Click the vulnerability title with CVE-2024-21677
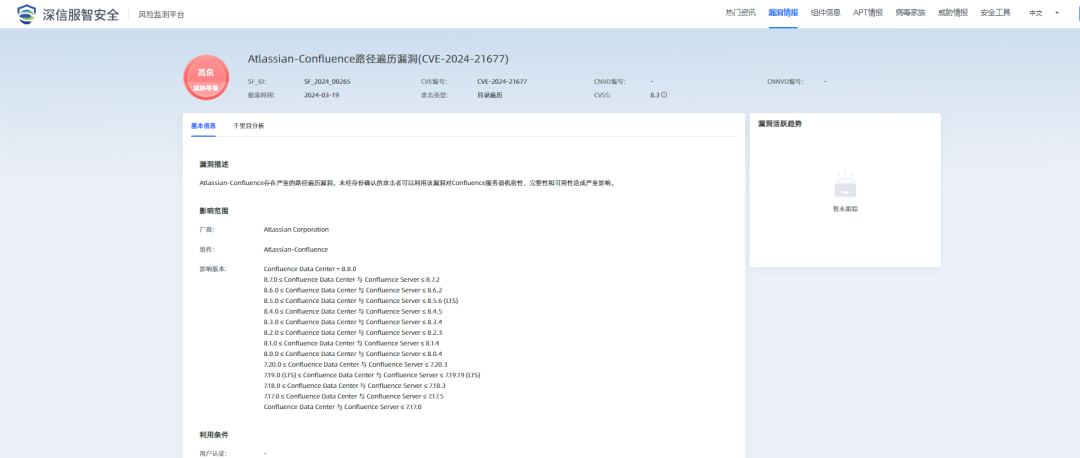 (378, 59)
